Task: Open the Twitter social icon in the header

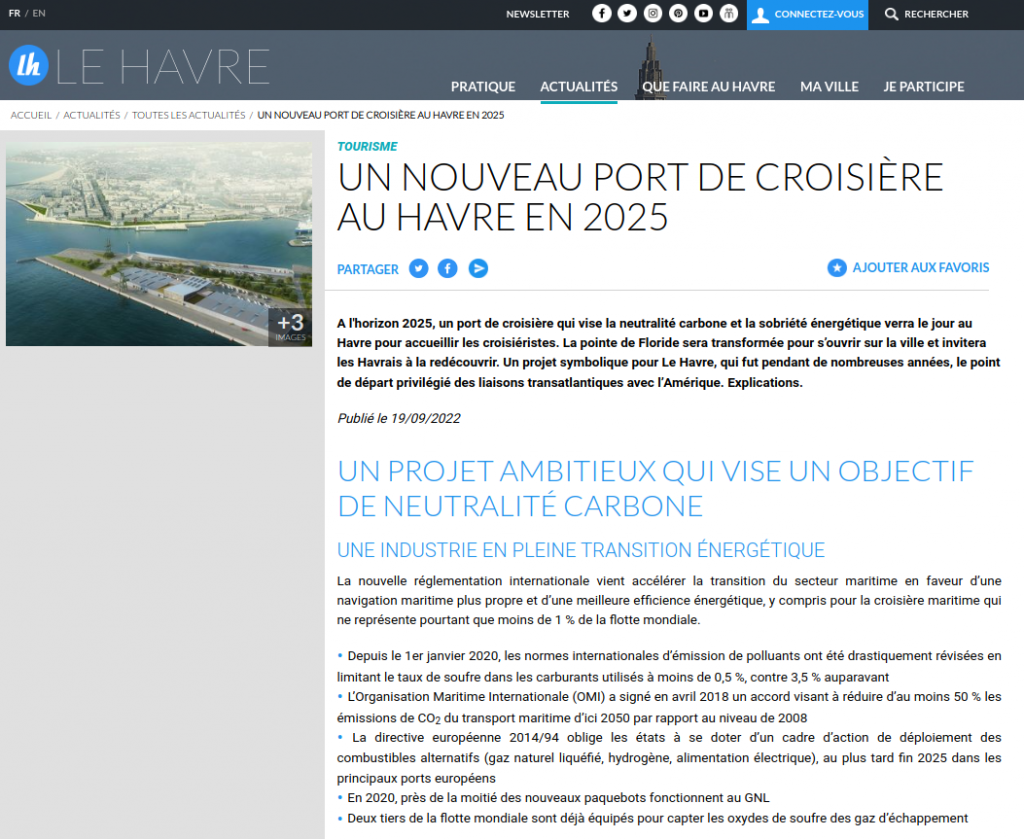Action: [626, 14]
